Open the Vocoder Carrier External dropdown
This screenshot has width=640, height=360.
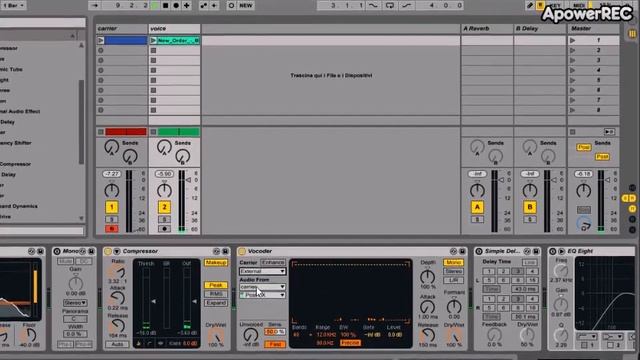[x=262, y=271]
